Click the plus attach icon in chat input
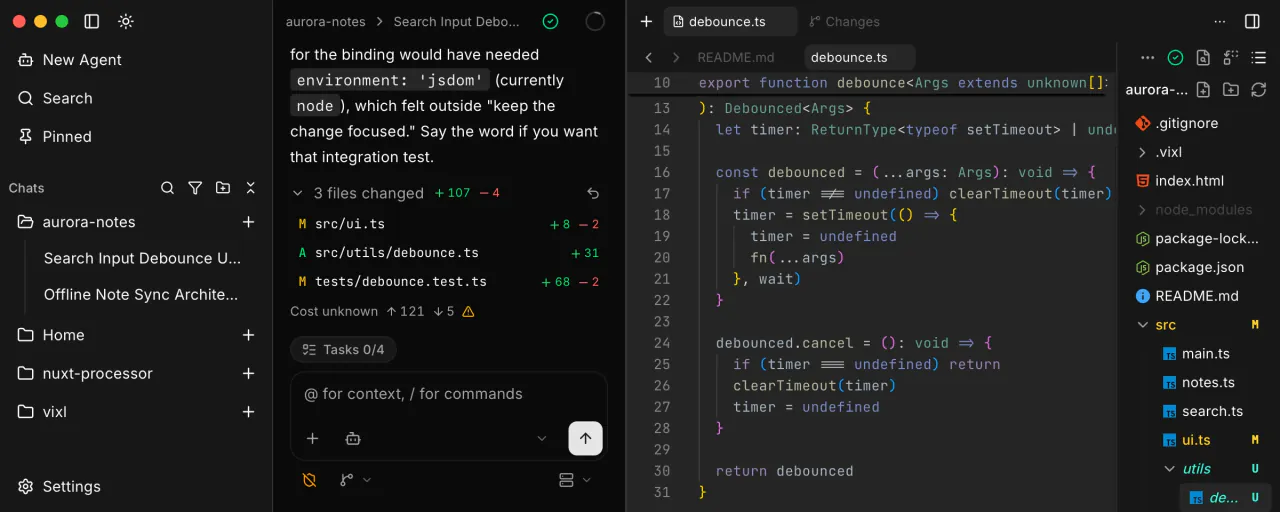 pos(312,438)
